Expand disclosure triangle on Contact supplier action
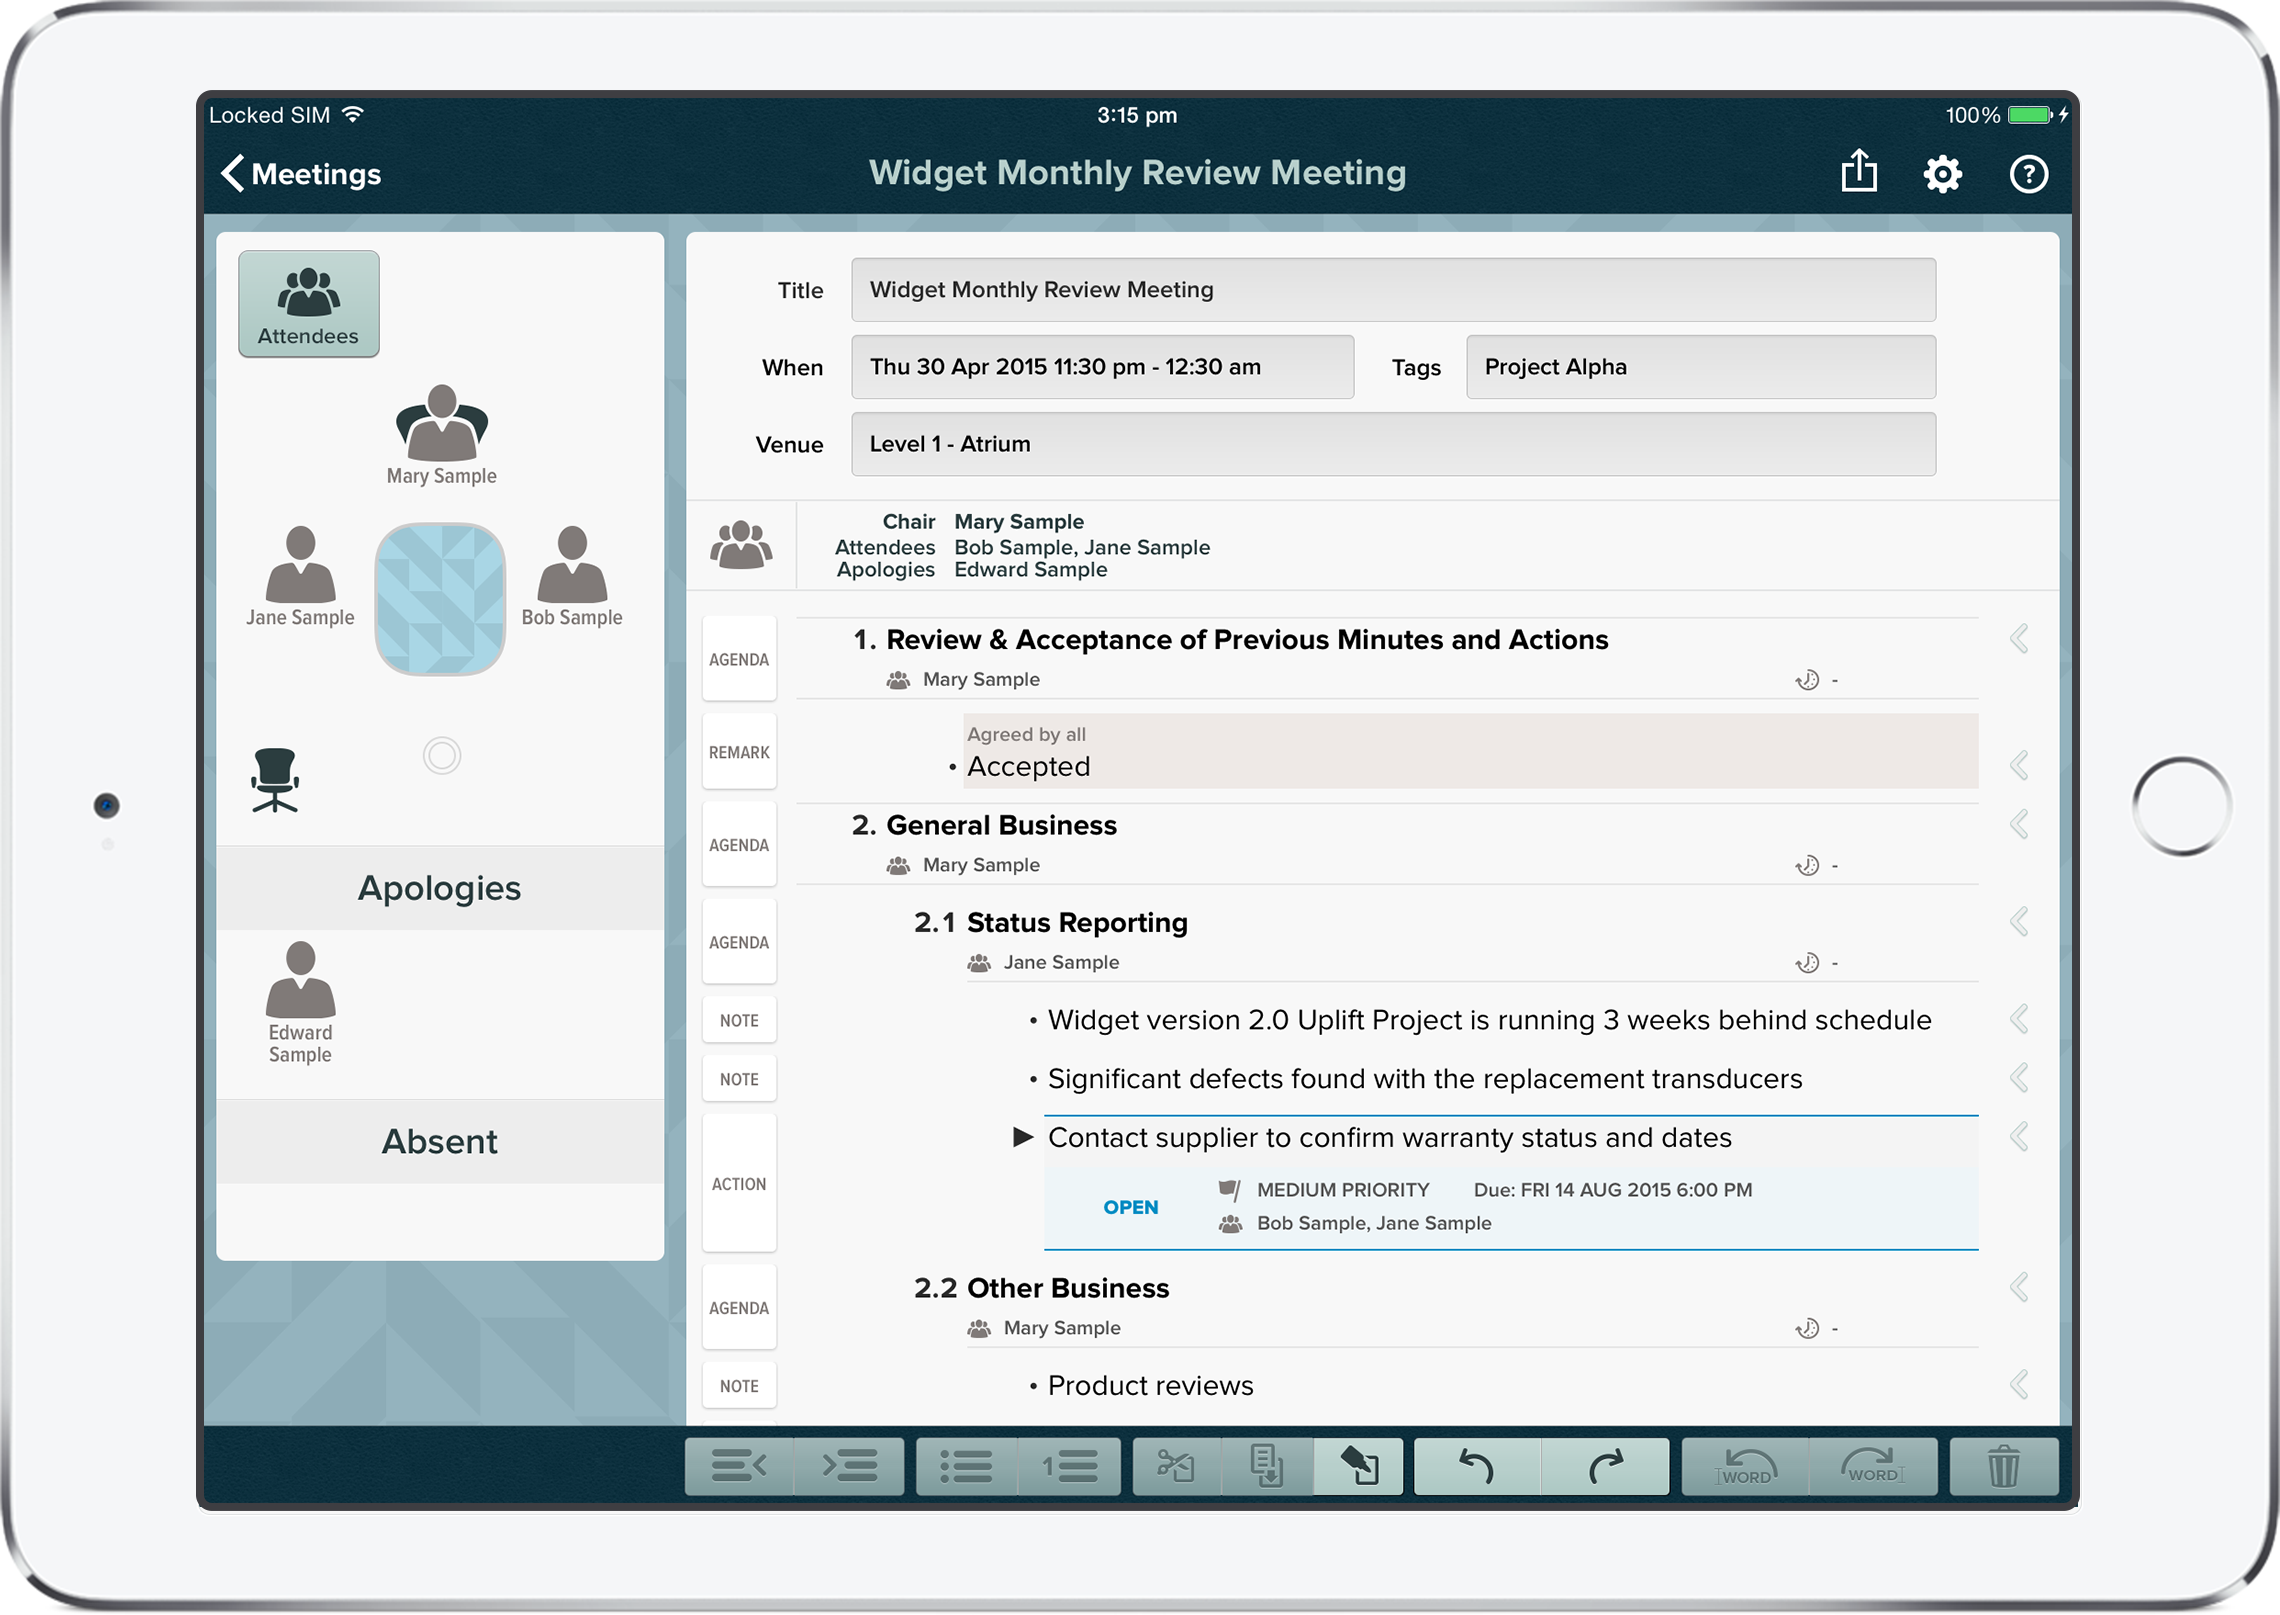The height and width of the screenshot is (1615, 2280). 1022,1137
